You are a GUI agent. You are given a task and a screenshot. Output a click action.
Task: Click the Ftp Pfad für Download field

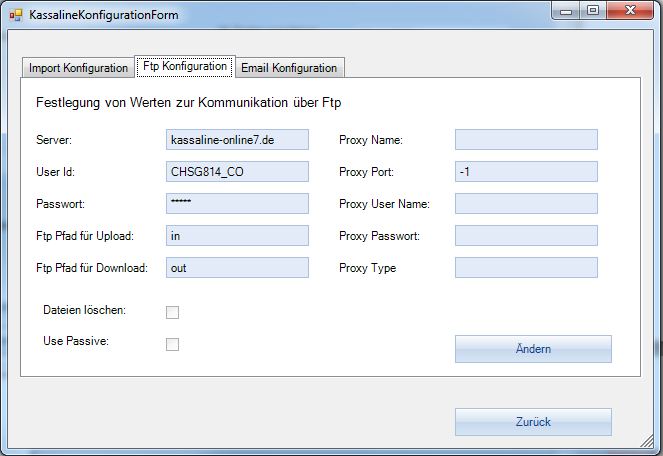point(238,268)
